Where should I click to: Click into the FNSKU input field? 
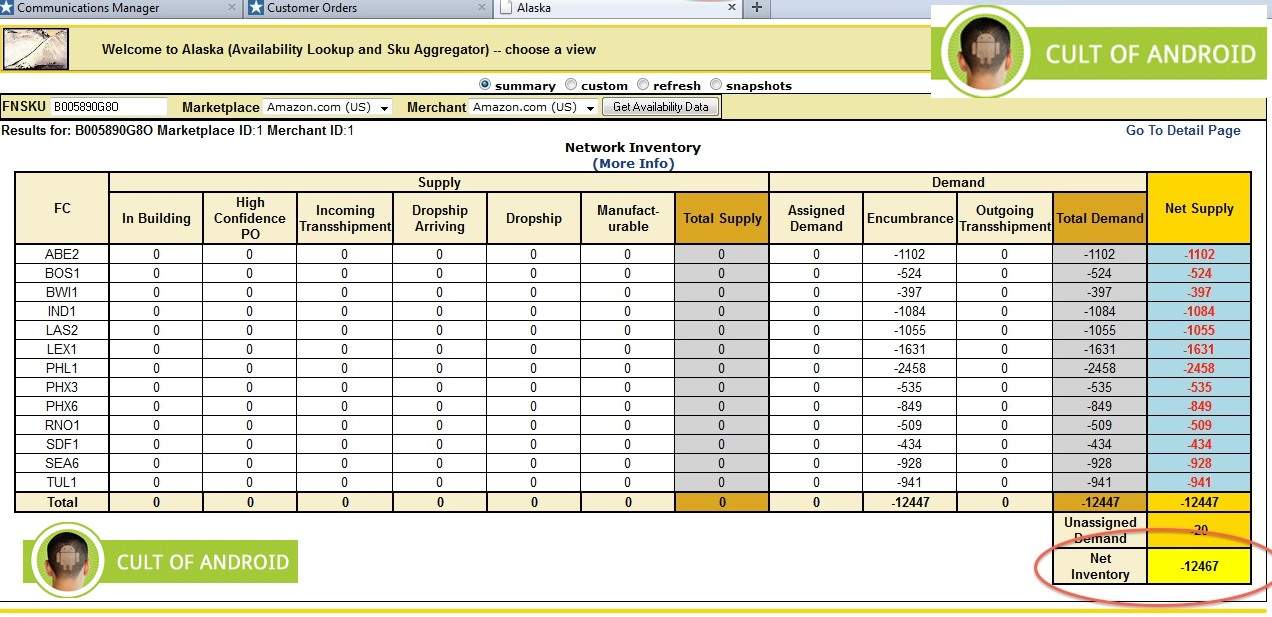click(108, 107)
